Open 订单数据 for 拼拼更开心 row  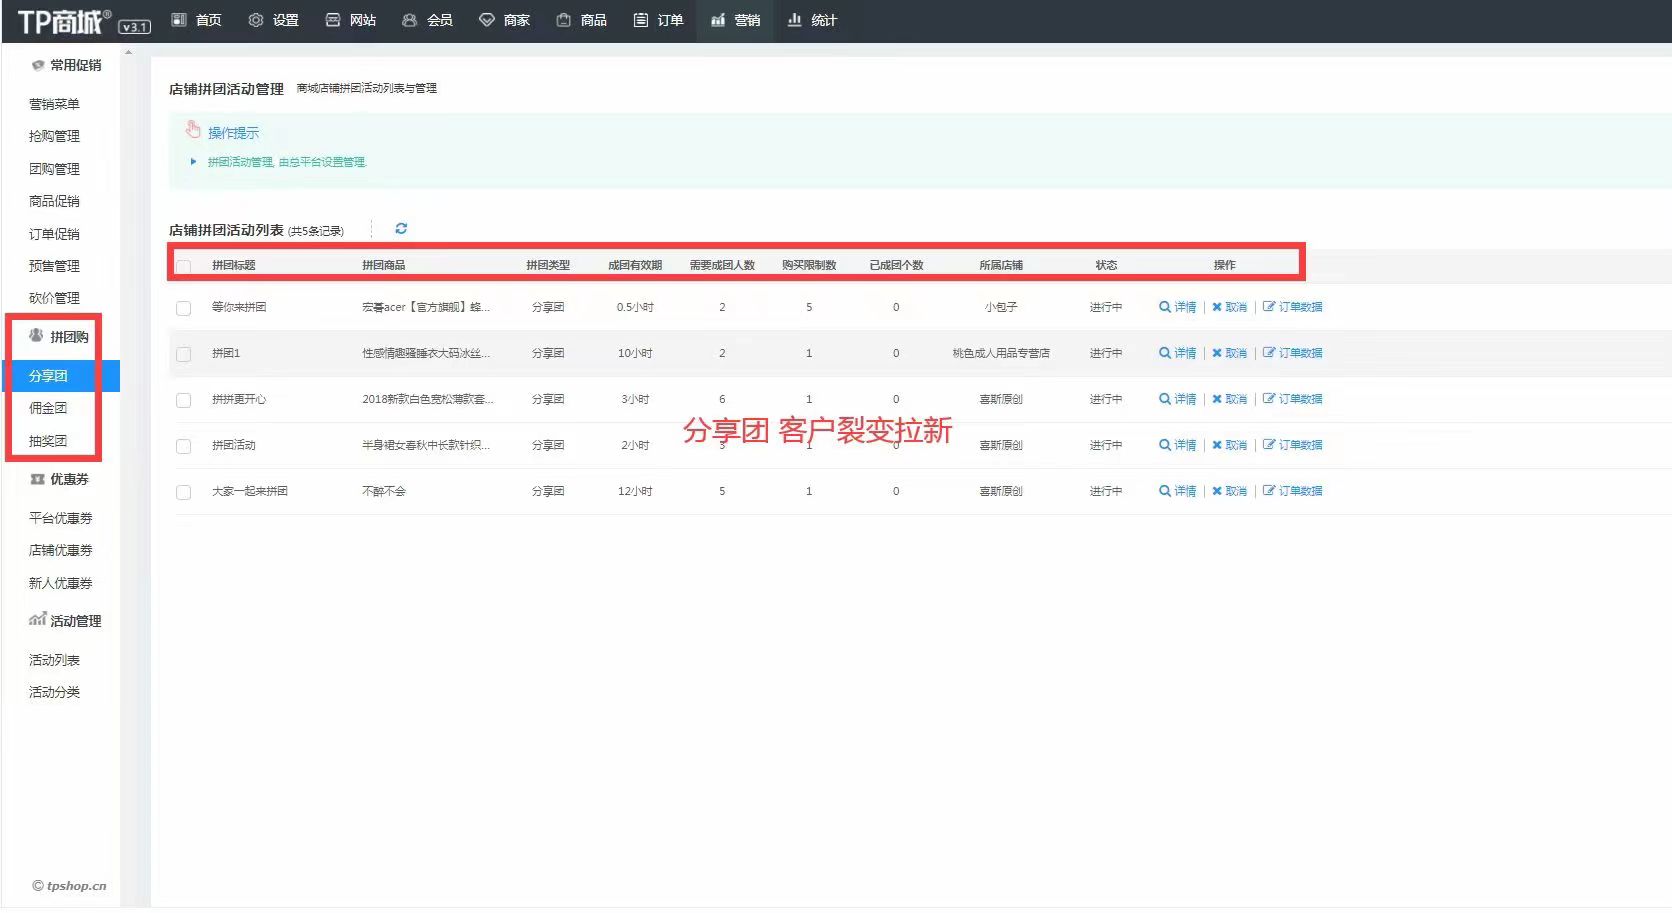pos(1292,399)
